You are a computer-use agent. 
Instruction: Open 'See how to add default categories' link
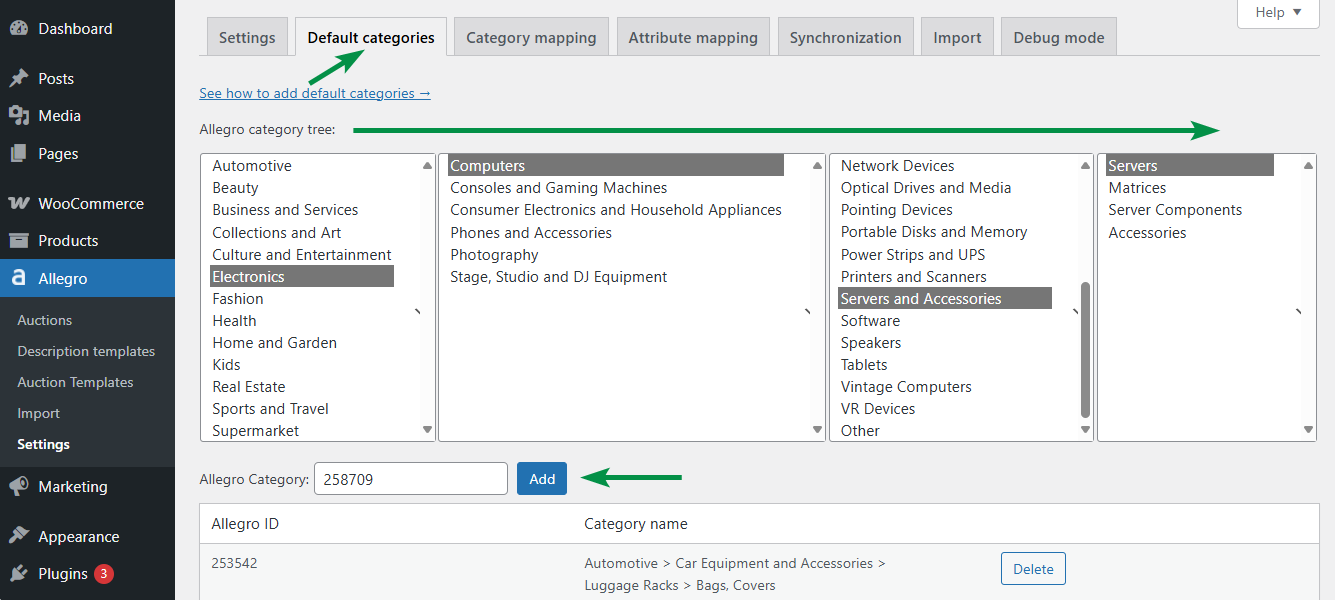click(315, 93)
